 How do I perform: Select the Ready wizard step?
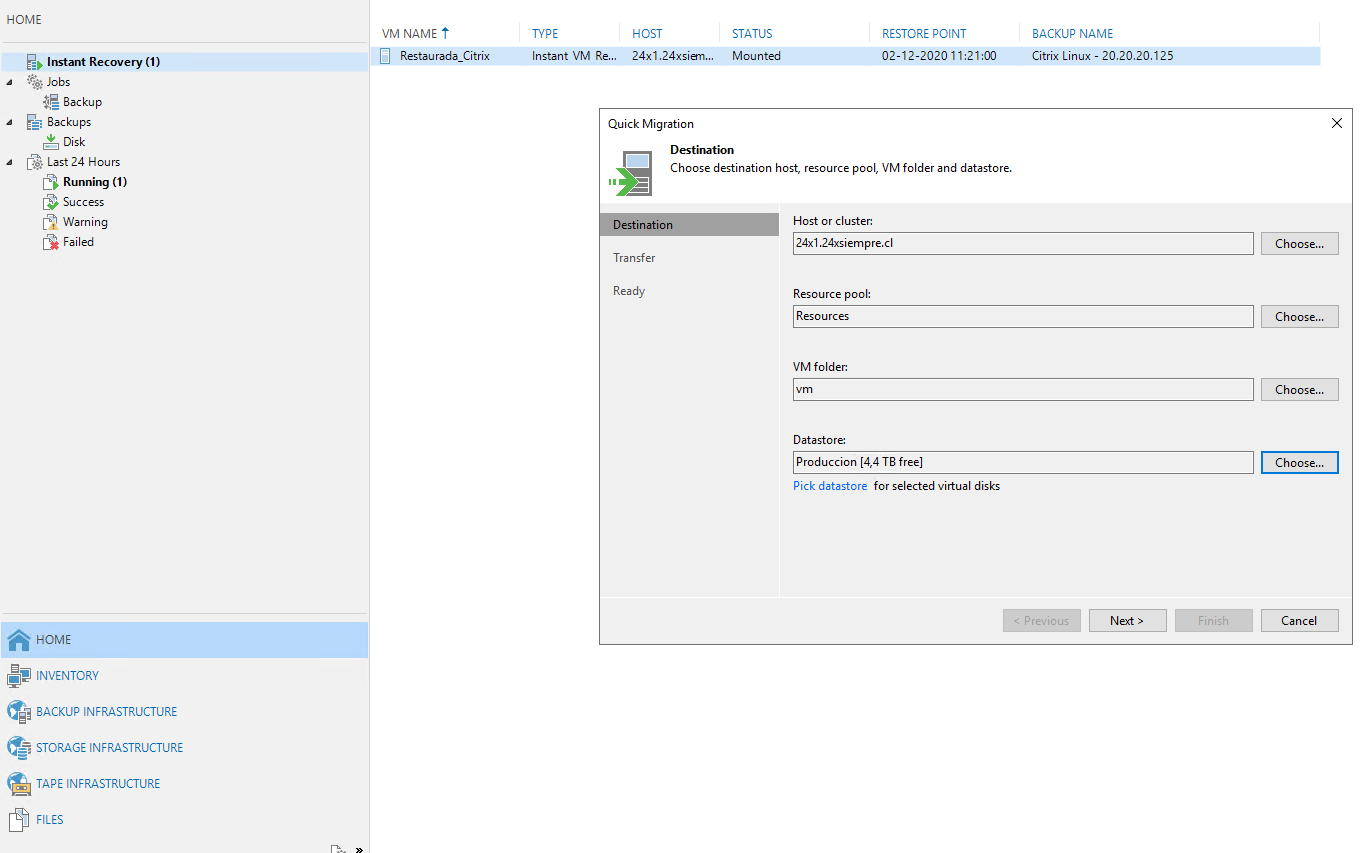coord(628,290)
